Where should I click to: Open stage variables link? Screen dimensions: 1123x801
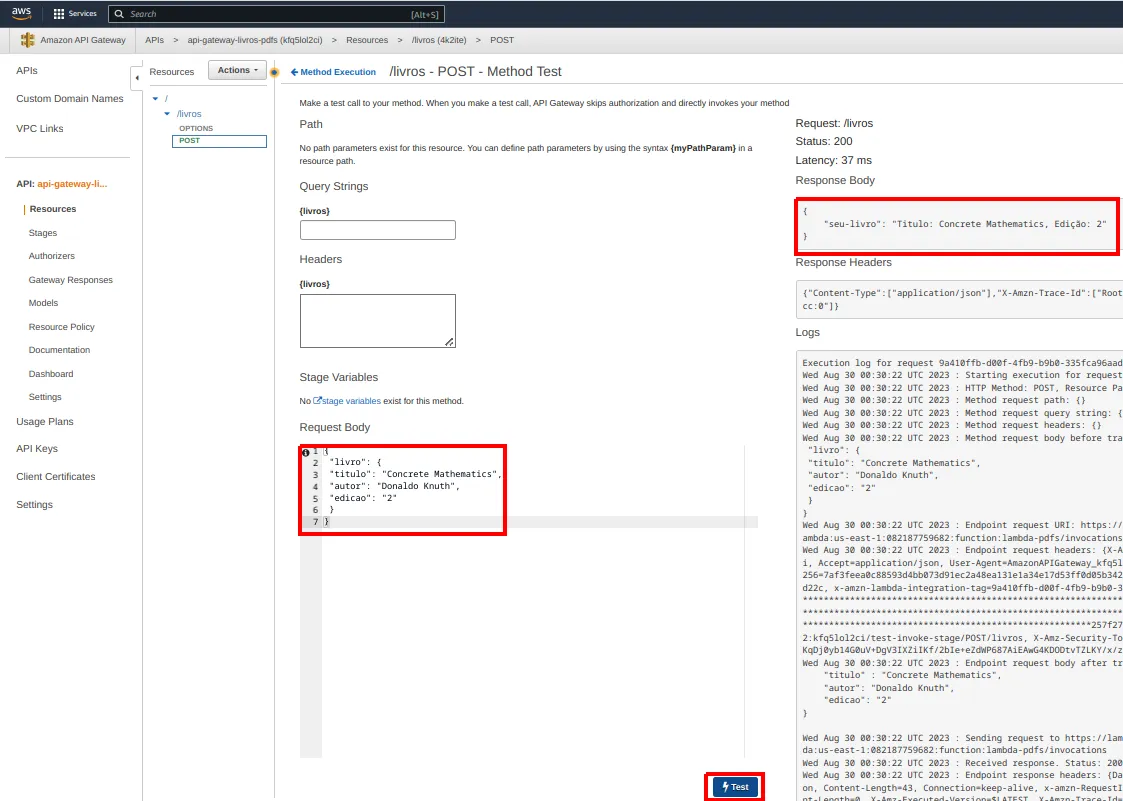(347, 401)
